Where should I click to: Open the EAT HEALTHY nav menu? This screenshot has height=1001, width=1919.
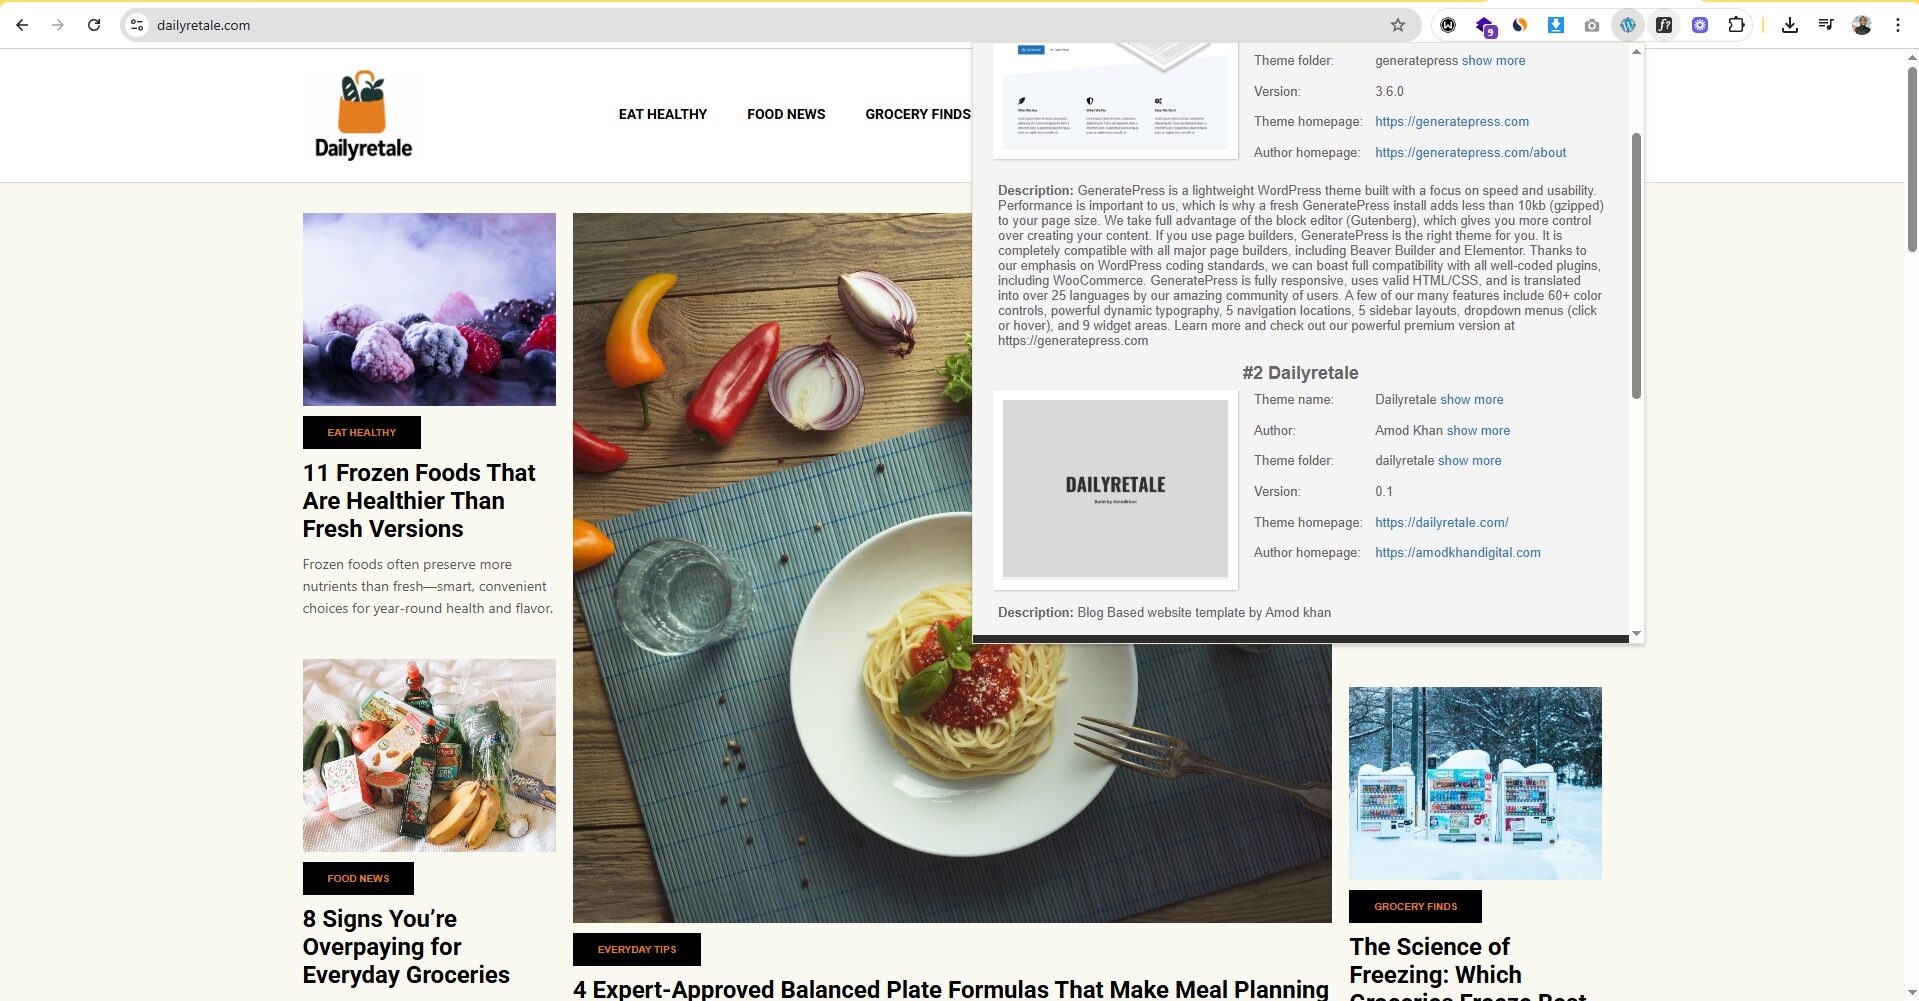(x=662, y=114)
